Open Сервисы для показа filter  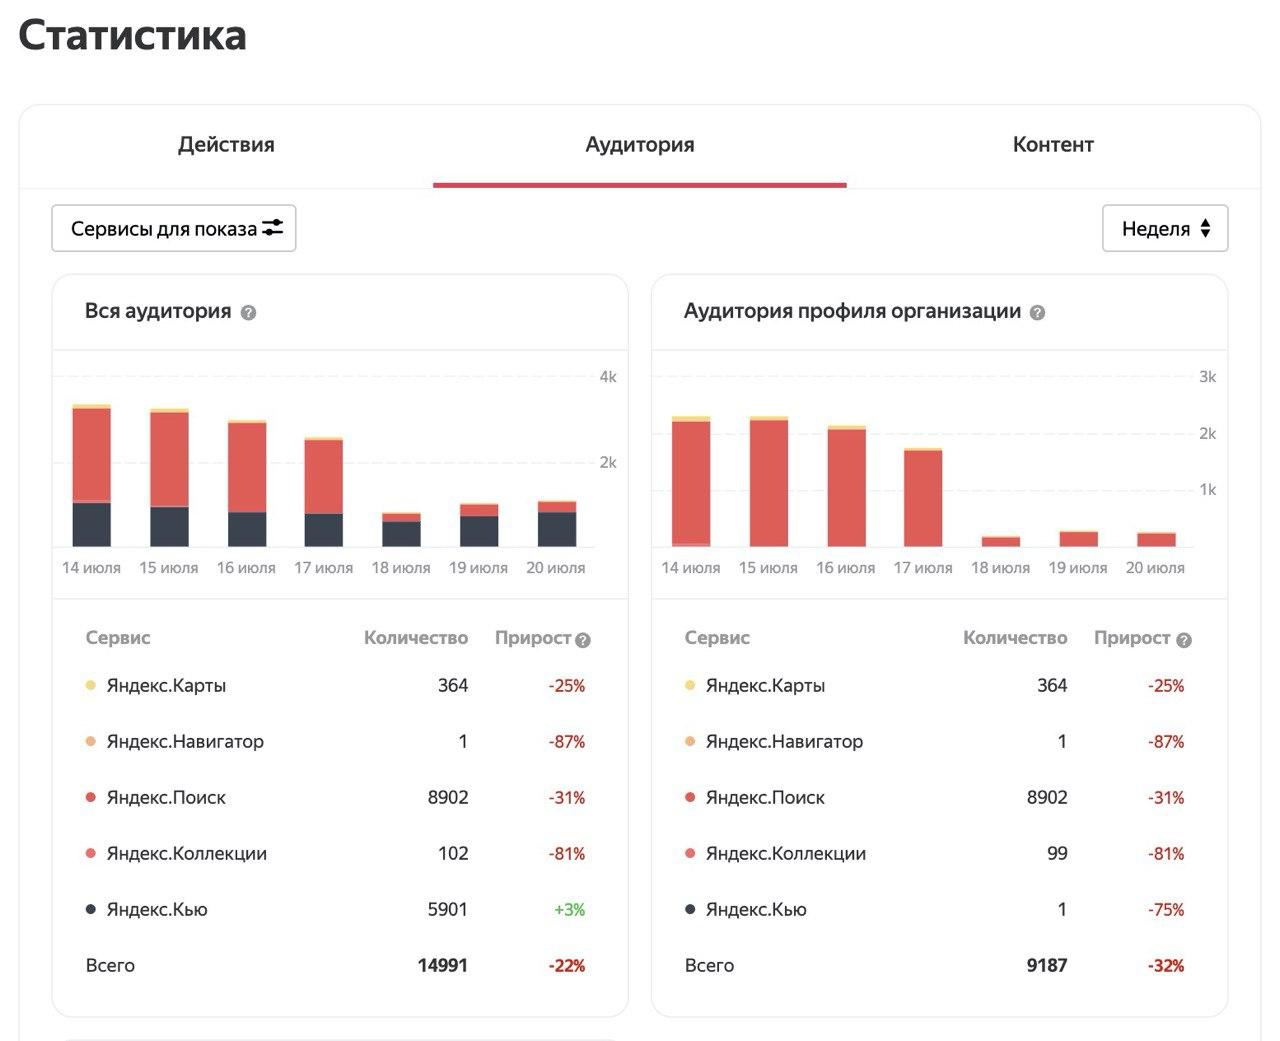174,228
